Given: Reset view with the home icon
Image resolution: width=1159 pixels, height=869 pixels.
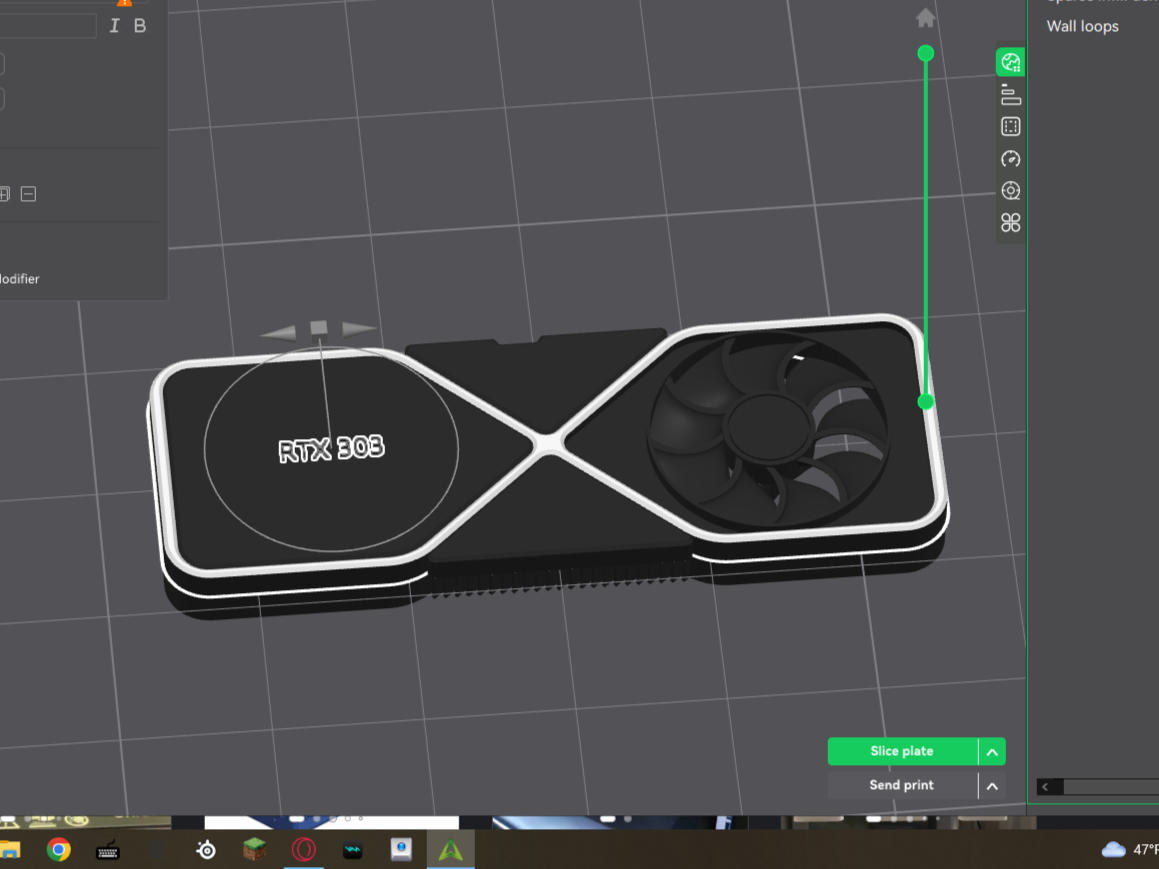Looking at the screenshot, I should (925, 18).
